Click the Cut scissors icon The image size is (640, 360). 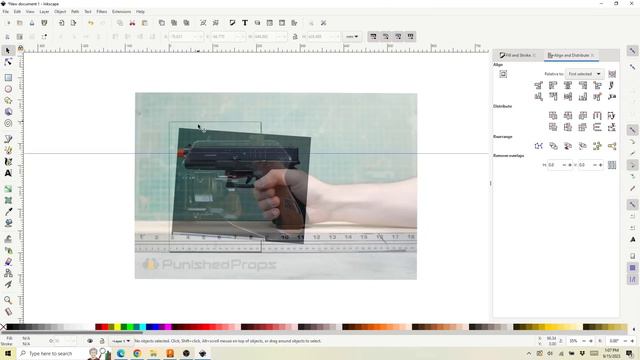click(x=132, y=23)
